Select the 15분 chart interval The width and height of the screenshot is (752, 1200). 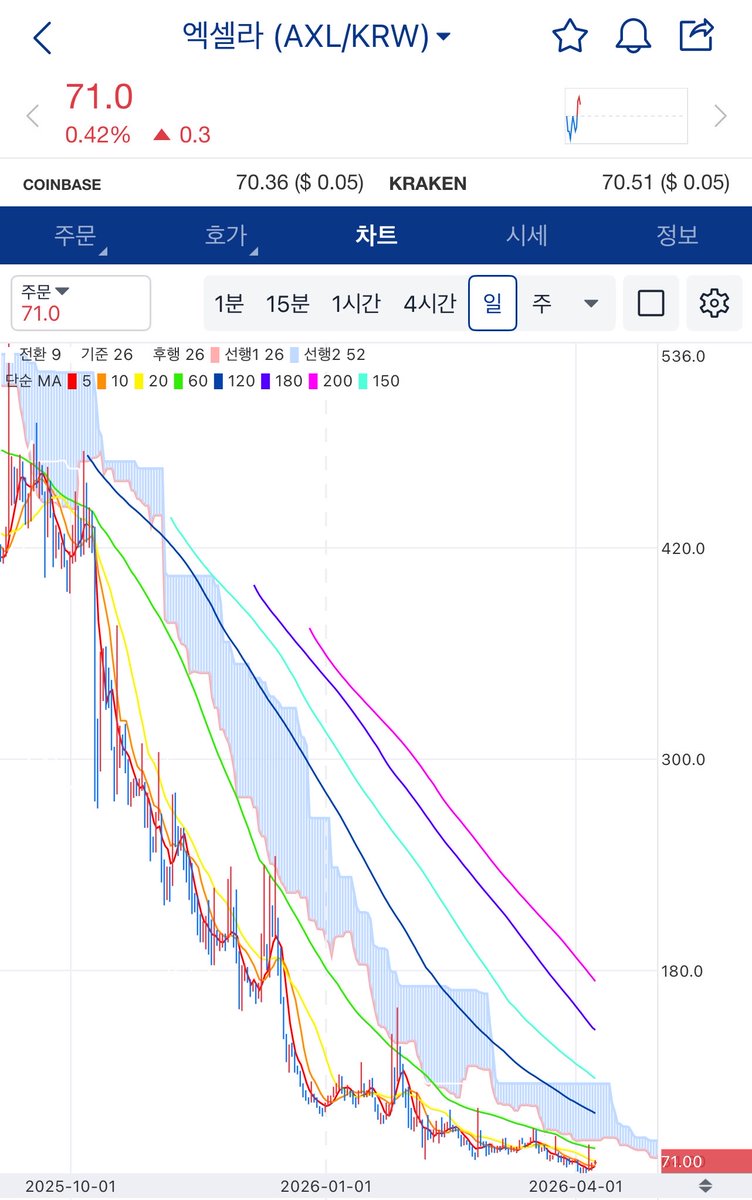pyautogui.click(x=288, y=303)
